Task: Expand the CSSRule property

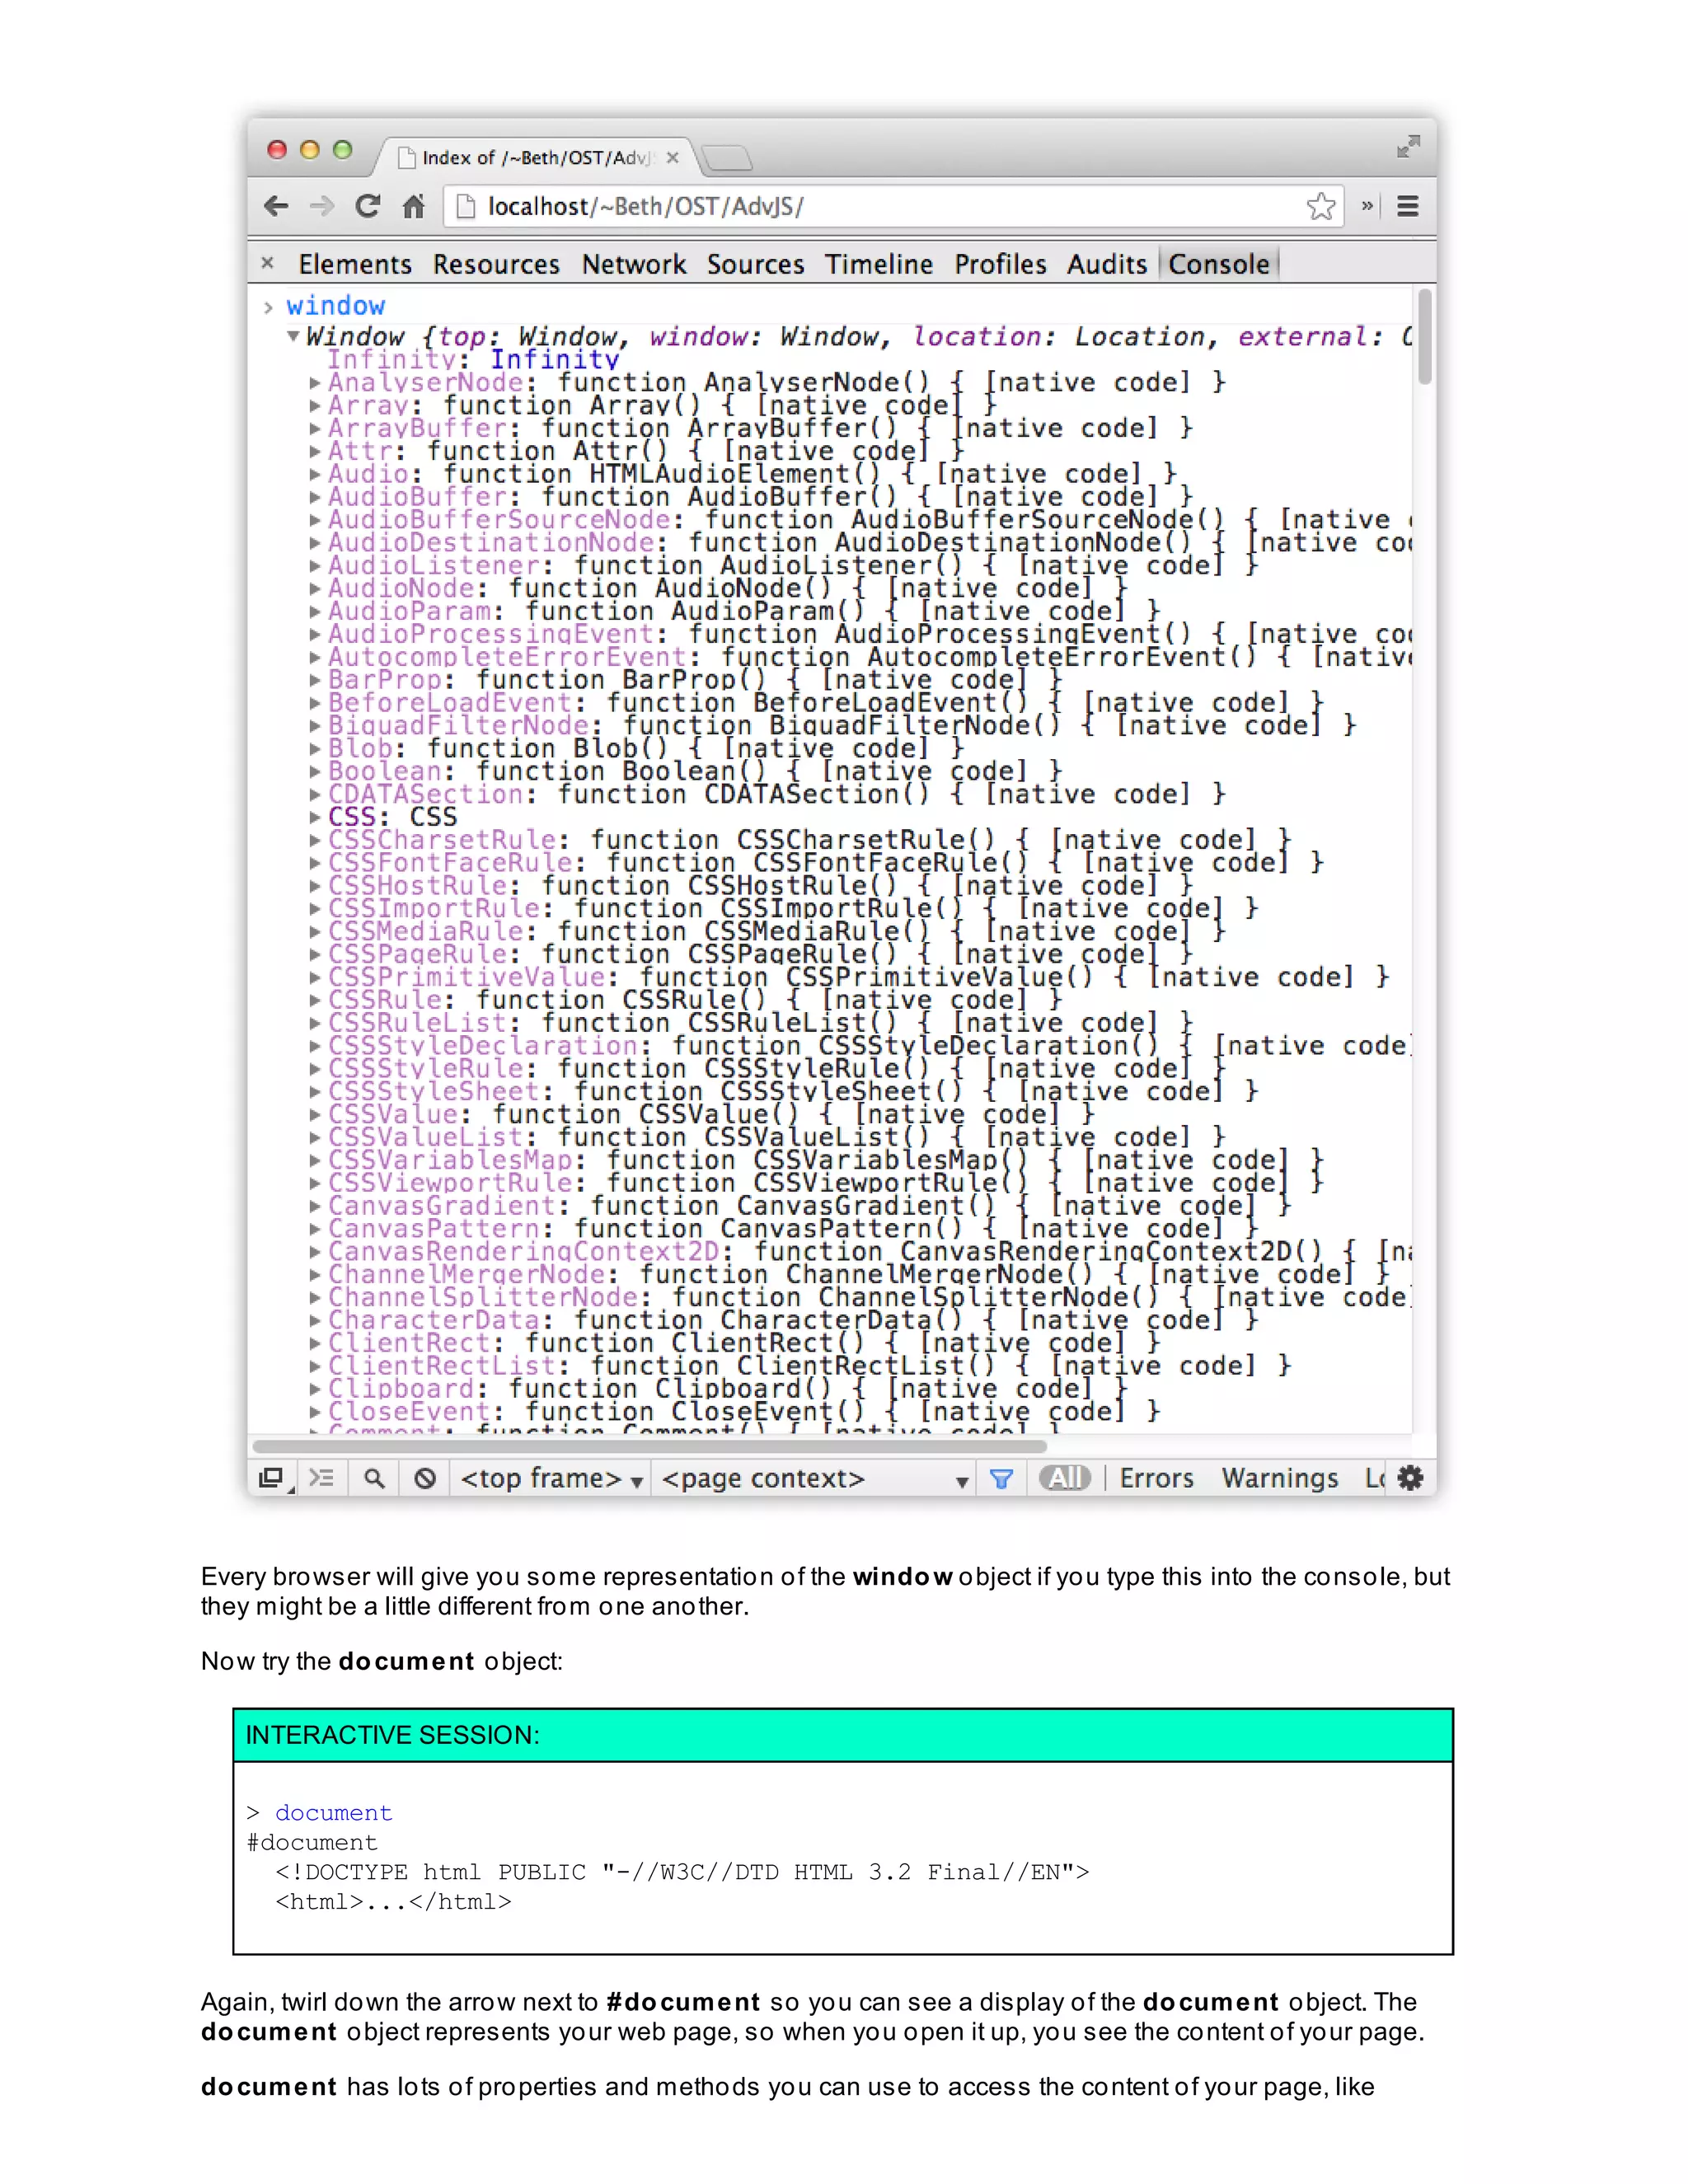Action: [x=315, y=1000]
